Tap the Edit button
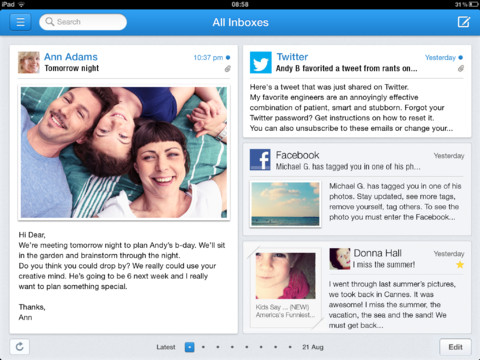Screen dimensions: 480x360 (455, 347)
